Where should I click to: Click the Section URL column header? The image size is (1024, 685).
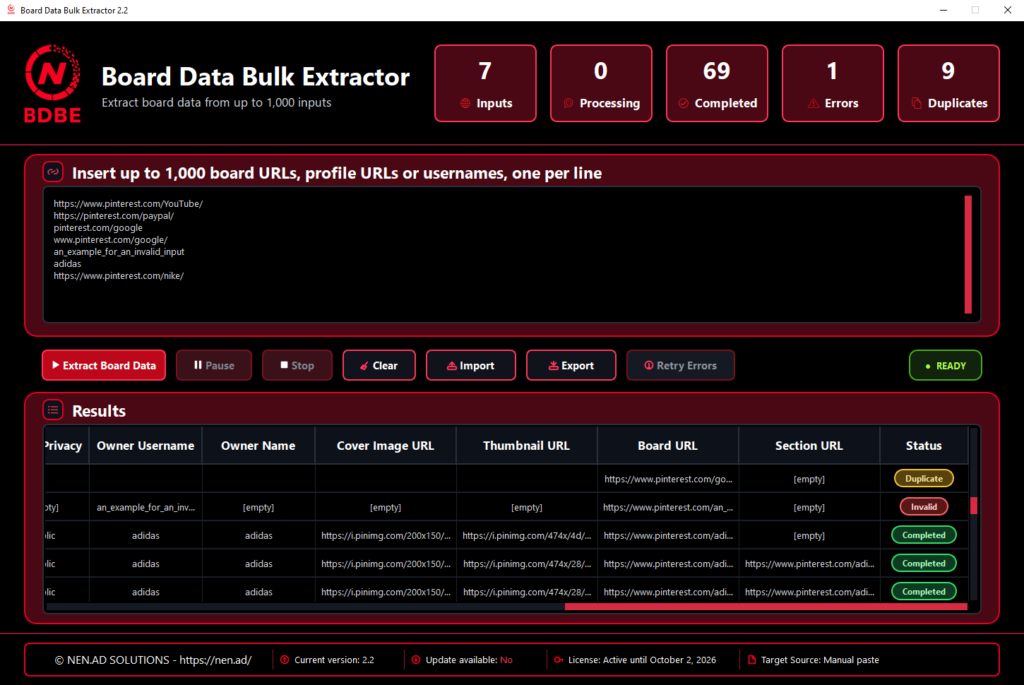pyautogui.click(x=809, y=445)
